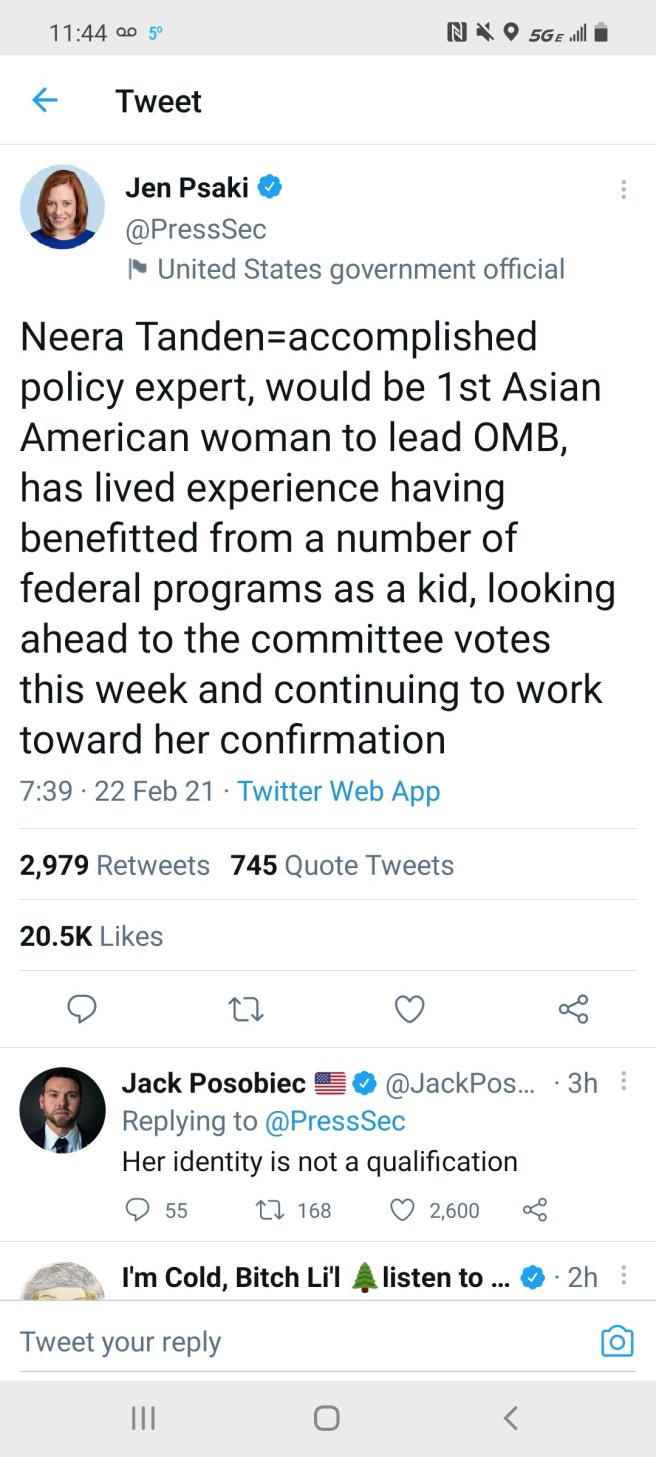Share Jack Posobiec's reply
Viewport: 656px width, 1457px height.
click(535, 1210)
